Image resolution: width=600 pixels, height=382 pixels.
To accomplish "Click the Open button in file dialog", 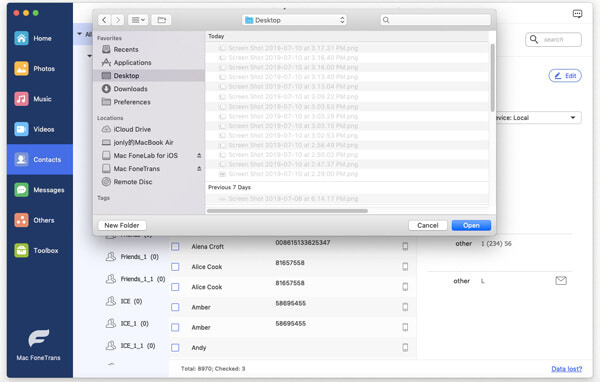I will click(x=471, y=225).
